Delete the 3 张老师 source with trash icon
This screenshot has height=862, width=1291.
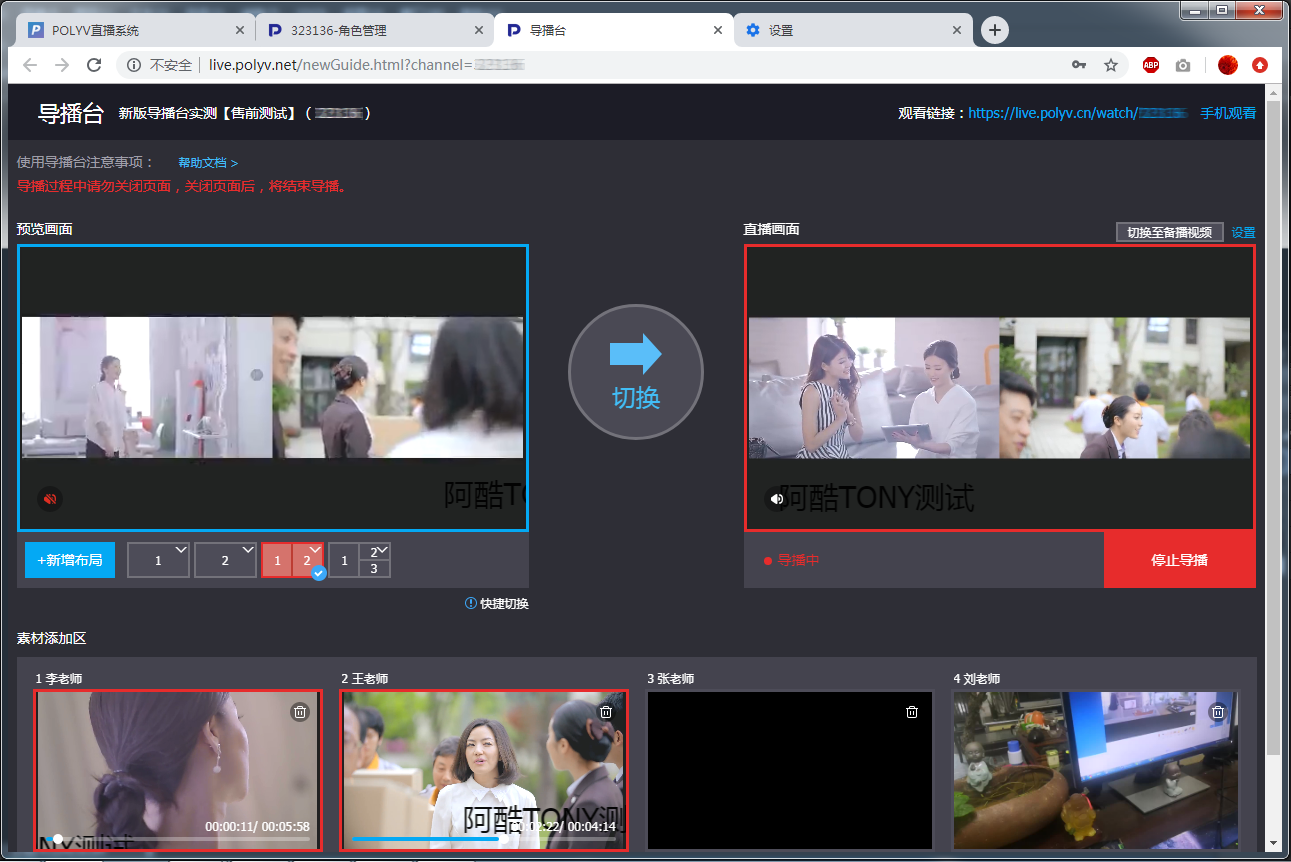pos(912,712)
